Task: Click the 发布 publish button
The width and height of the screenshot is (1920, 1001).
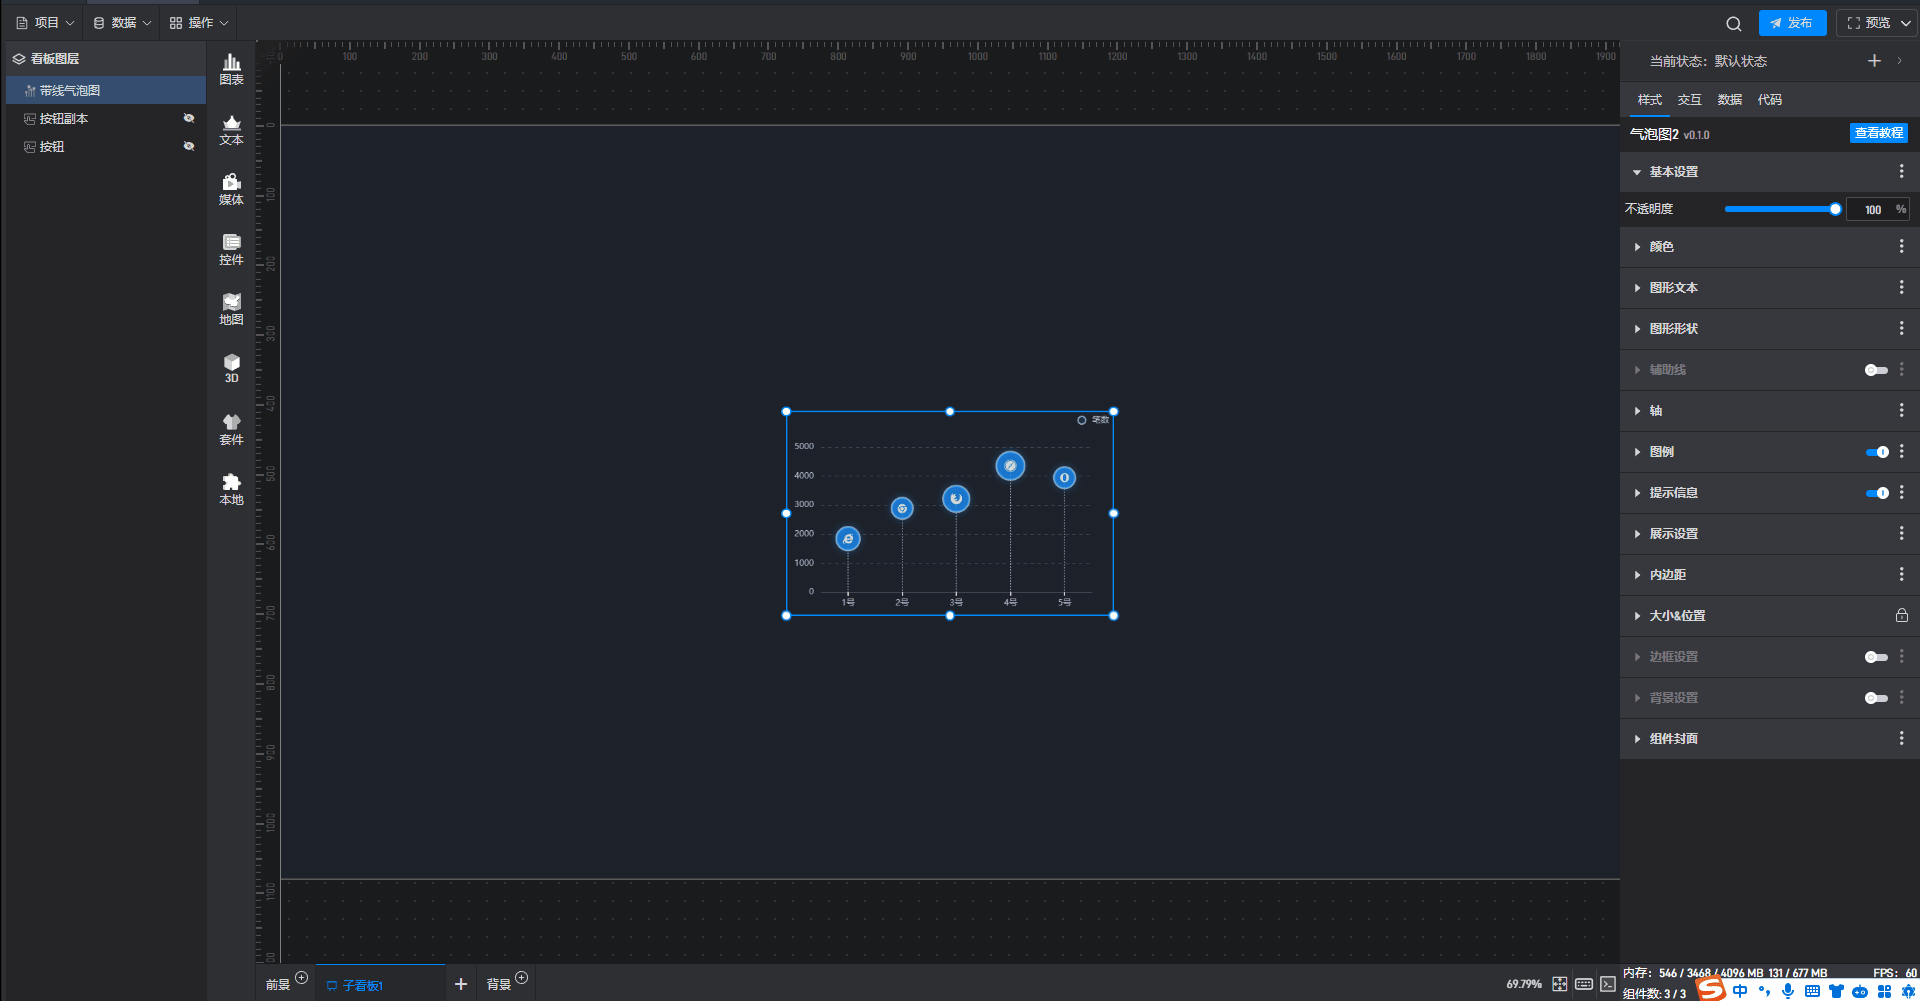Action: pyautogui.click(x=1792, y=23)
